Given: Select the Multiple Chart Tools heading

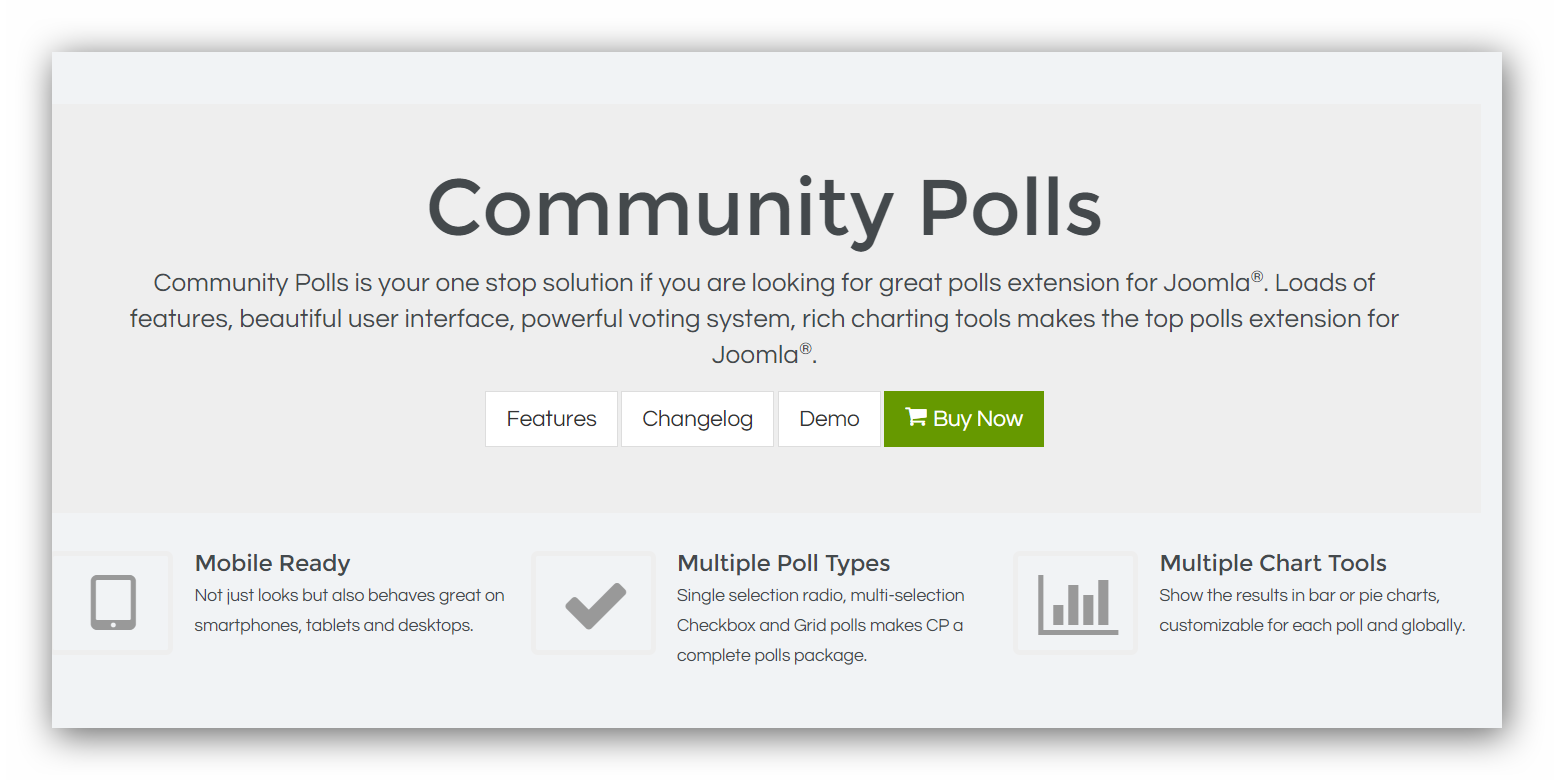Looking at the screenshot, I should tap(1272, 563).
